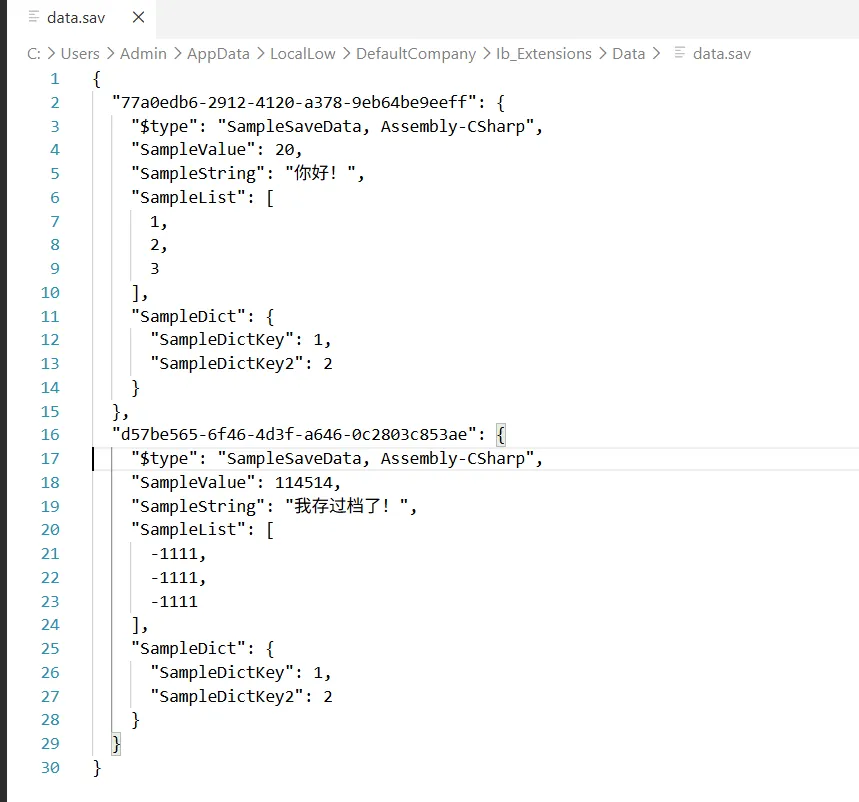
Task: Click the highlighted closing brace on line 29
Action: [116, 744]
